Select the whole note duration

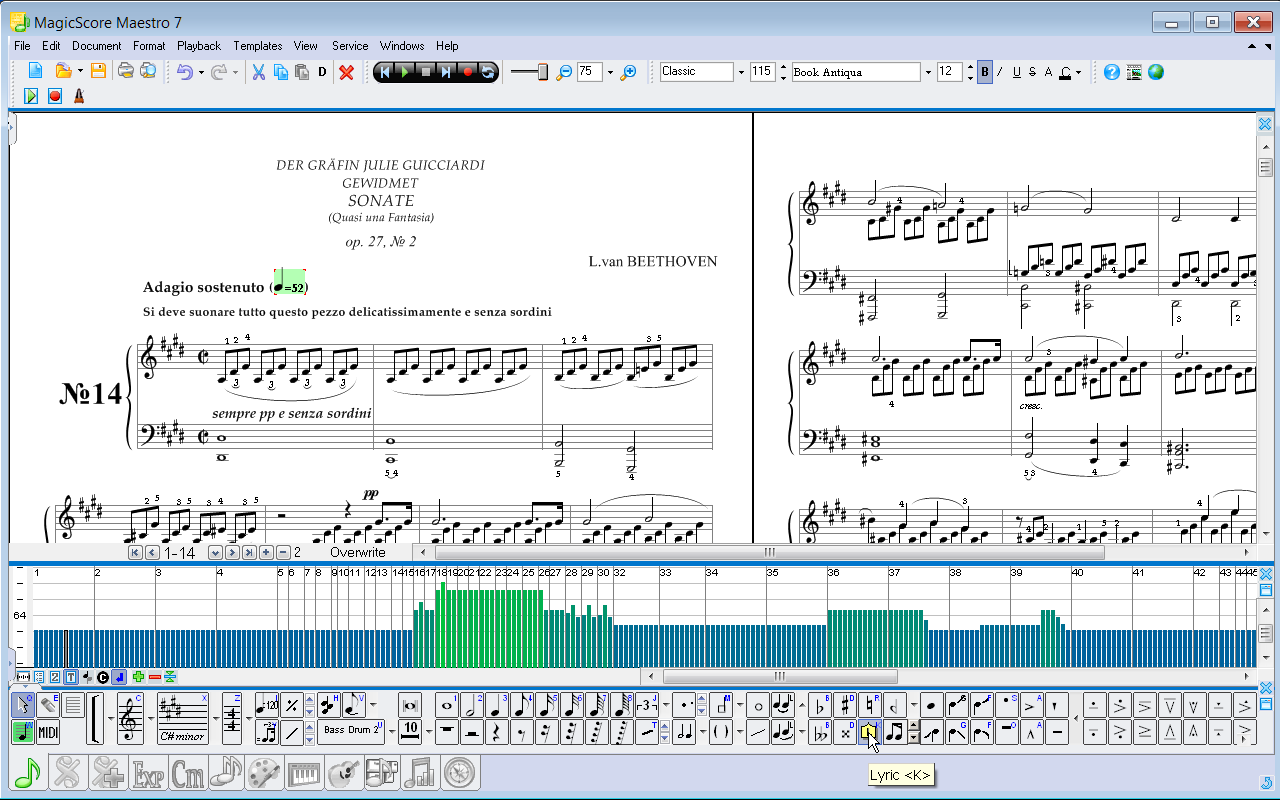point(447,706)
